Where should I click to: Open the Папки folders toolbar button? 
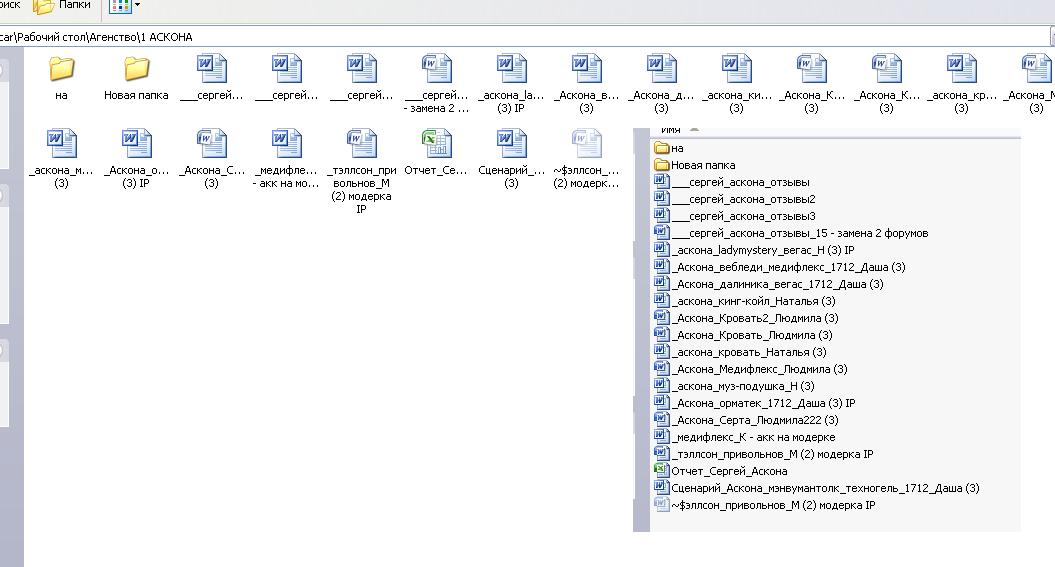point(62,6)
